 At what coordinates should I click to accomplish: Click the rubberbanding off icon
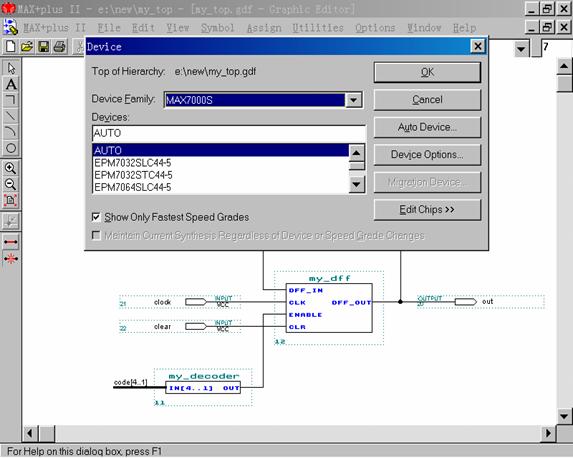(11, 259)
